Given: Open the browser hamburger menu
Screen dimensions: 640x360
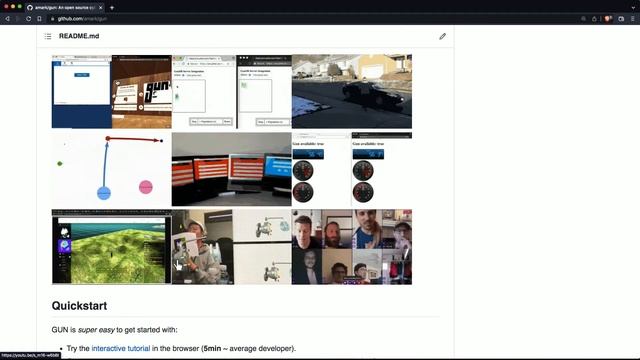Looking at the screenshot, I should coord(633,19).
